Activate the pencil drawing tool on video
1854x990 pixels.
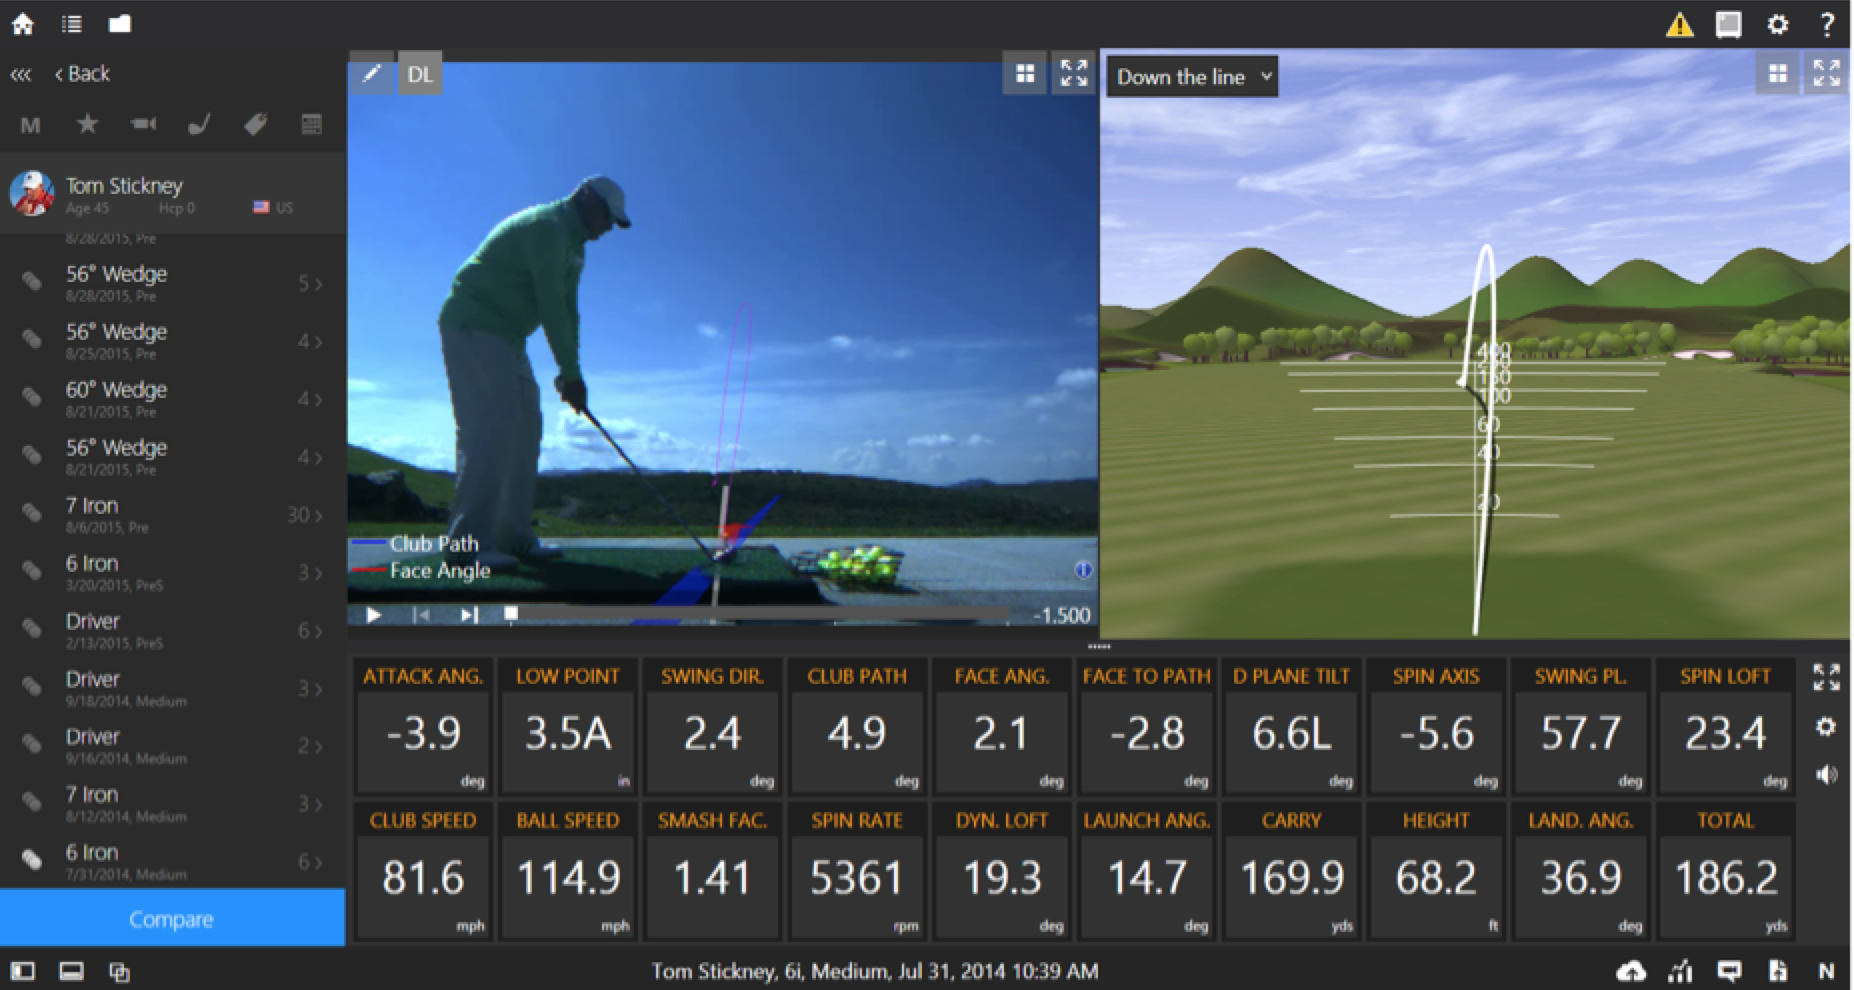point(372,73)
